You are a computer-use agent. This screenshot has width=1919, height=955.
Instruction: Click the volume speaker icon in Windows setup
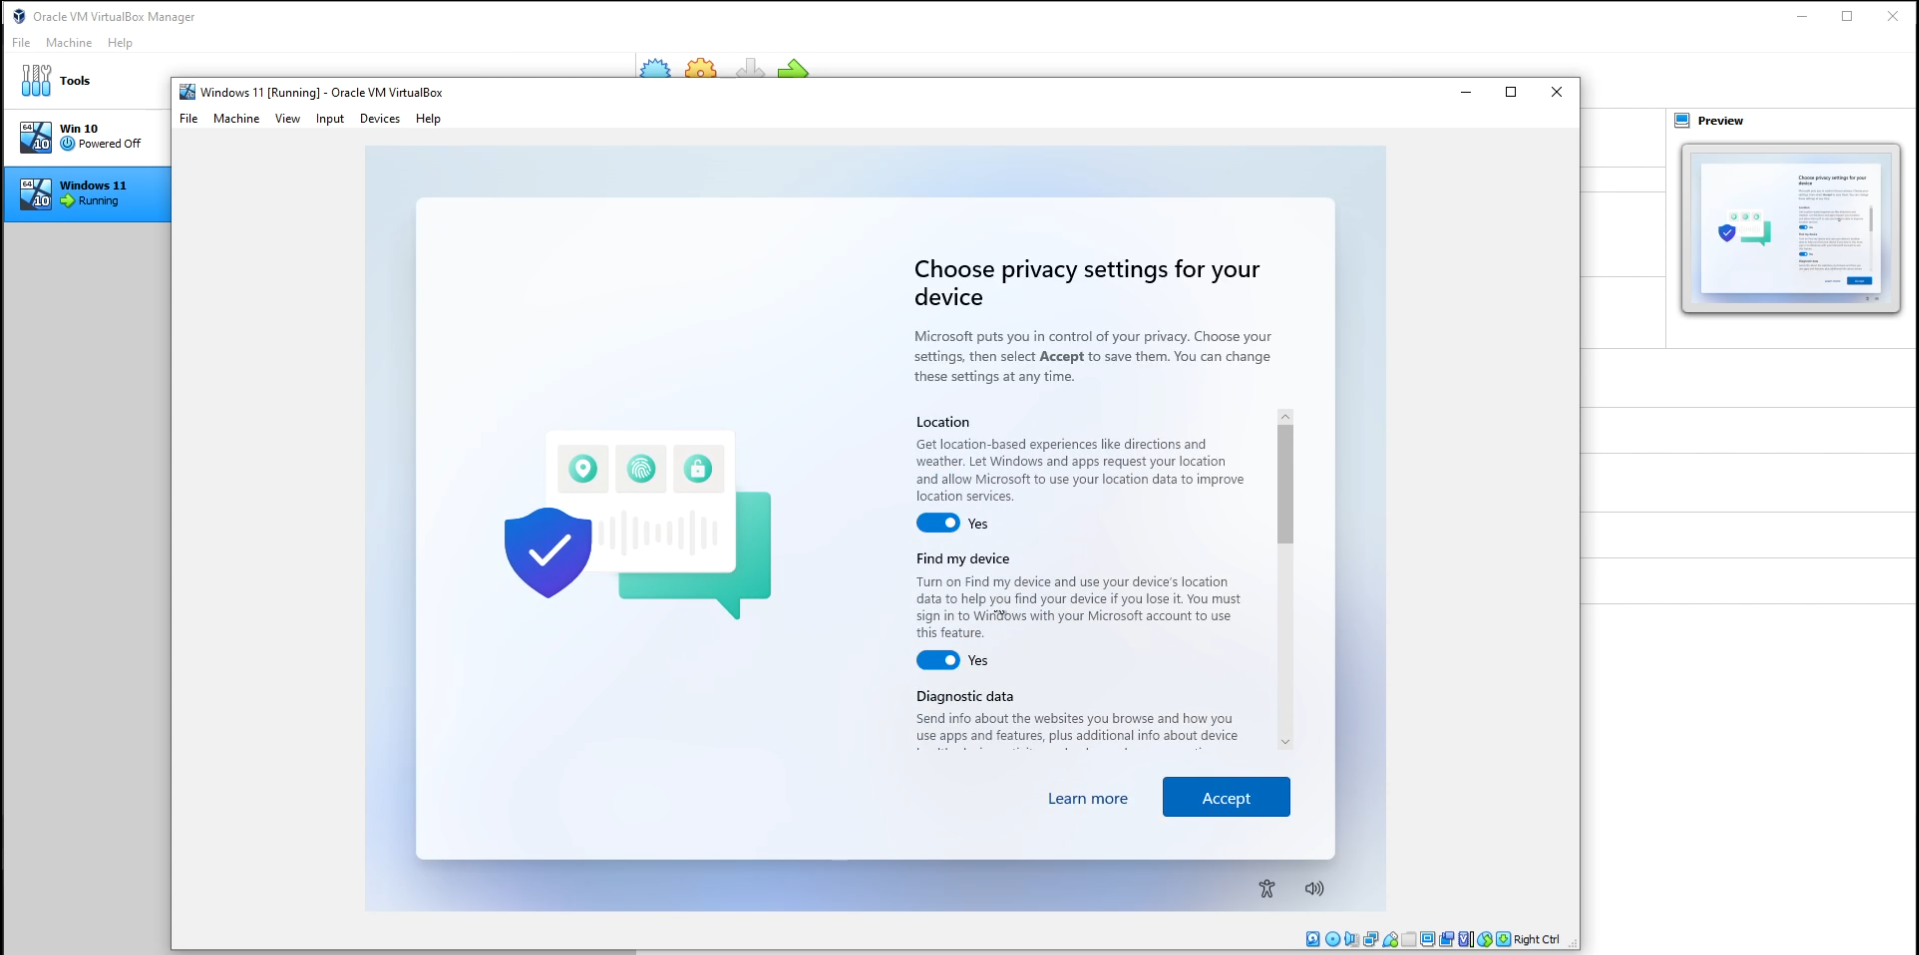[x=1314, y=888]
